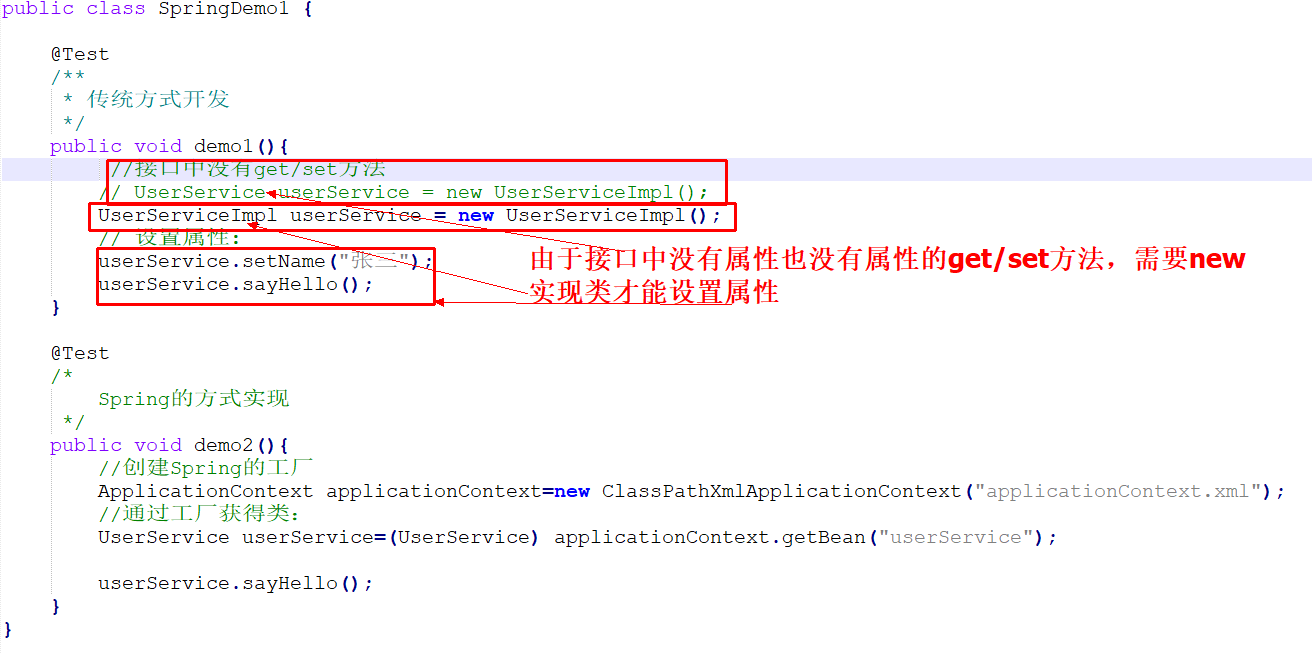Click the comment 接口中没有get/set方法

coord(248,169)
